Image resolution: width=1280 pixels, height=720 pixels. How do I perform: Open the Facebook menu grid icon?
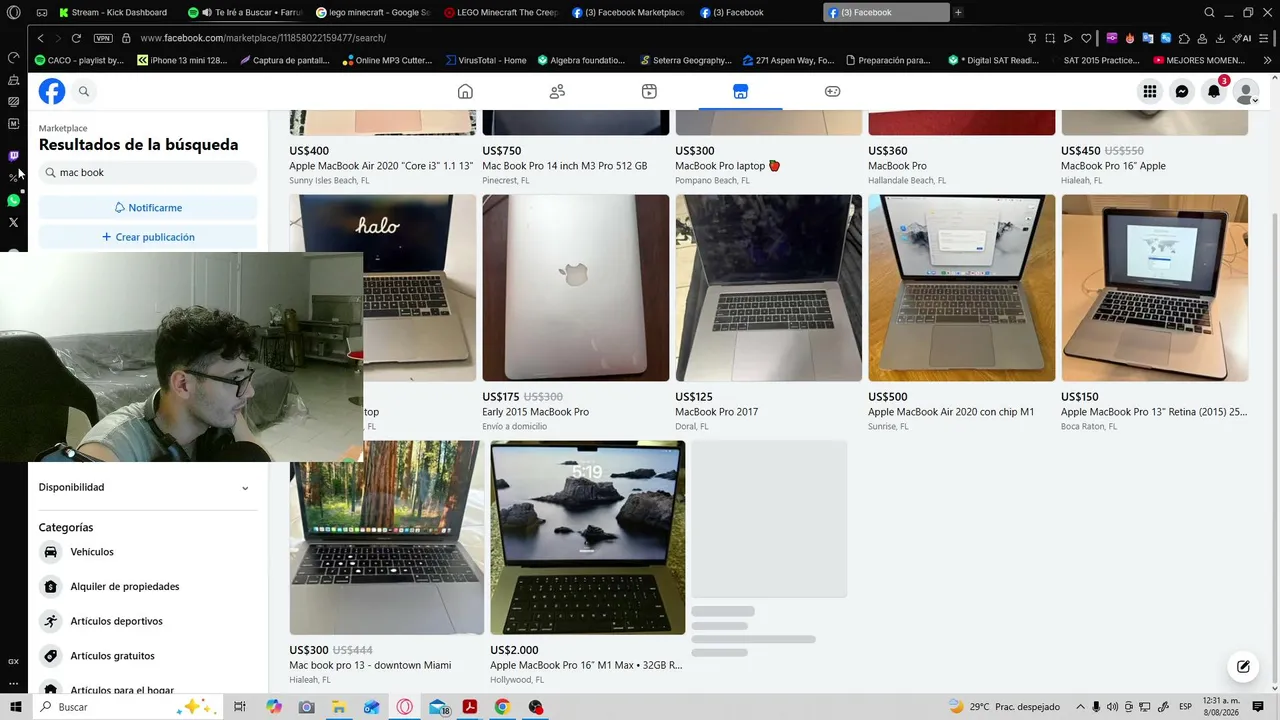point(1150,91)
